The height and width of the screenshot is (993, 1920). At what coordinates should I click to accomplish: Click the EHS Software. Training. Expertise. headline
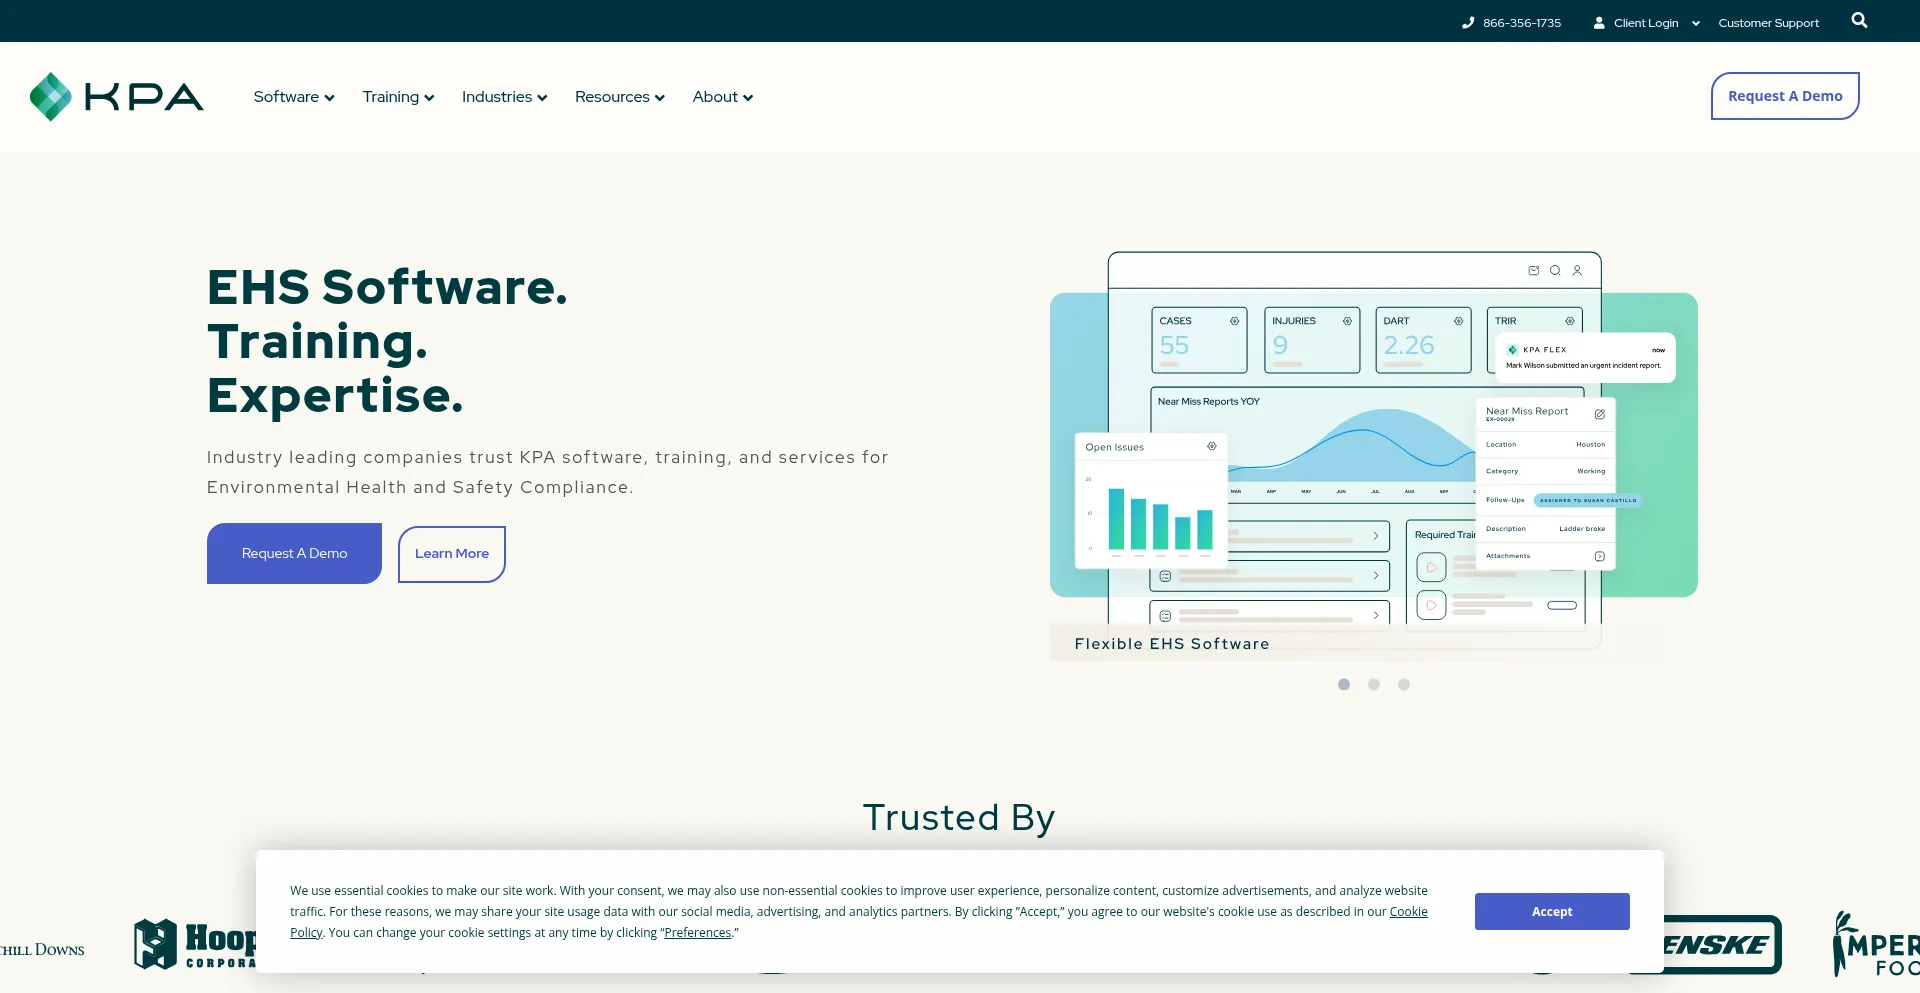(387, 341)
